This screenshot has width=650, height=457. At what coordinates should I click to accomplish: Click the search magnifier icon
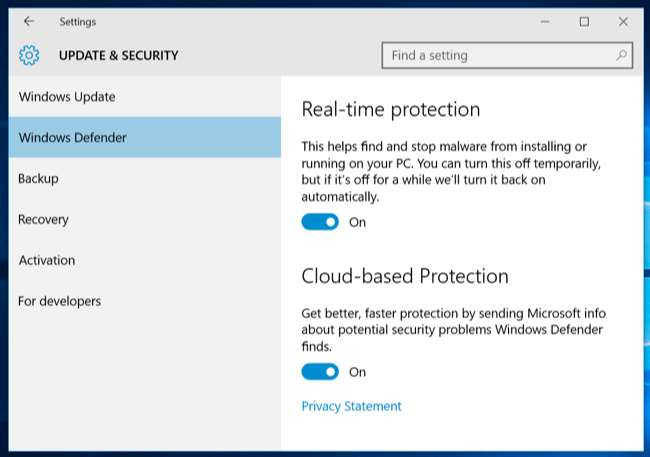621,55
